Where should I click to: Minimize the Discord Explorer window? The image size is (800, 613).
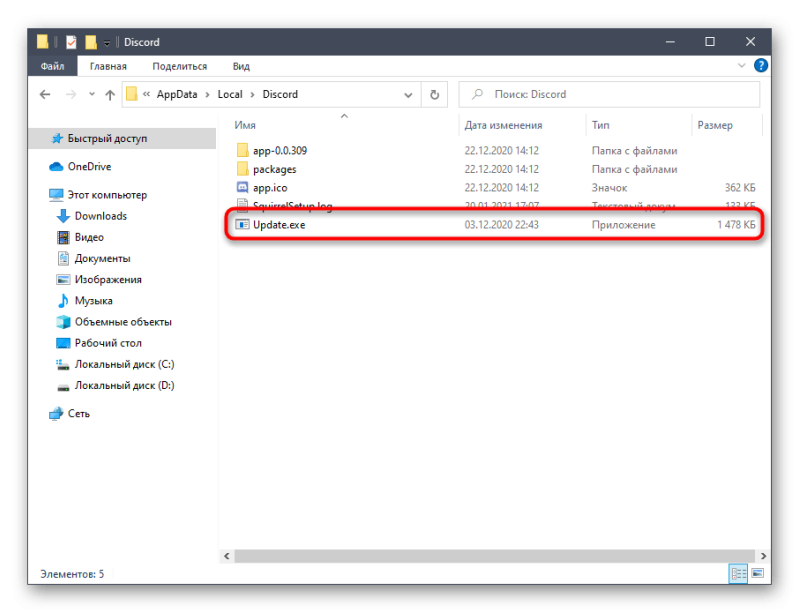(670, 42)
